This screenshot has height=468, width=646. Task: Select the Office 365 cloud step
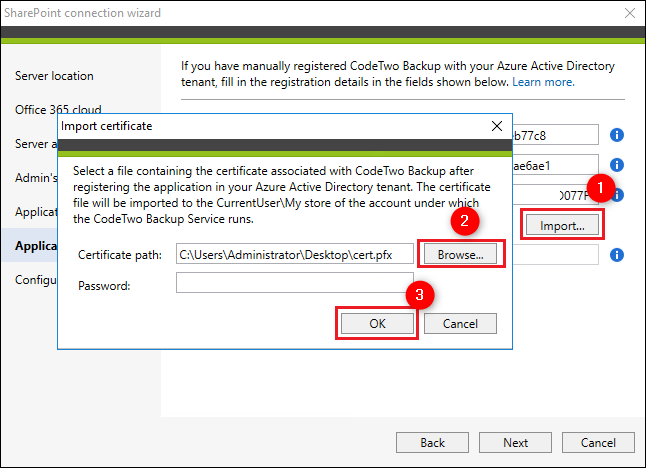(x=58, y=110)
